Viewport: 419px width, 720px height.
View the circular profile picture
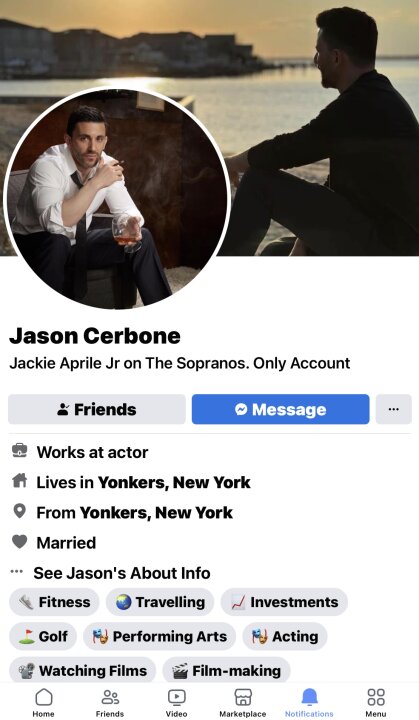click(117, 197)
